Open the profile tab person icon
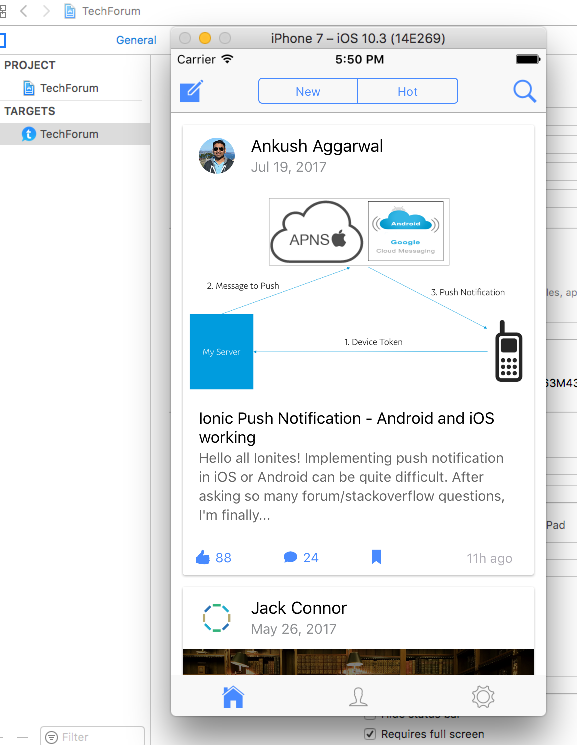Viewport: 577px width, 745px height. point(358,697)
